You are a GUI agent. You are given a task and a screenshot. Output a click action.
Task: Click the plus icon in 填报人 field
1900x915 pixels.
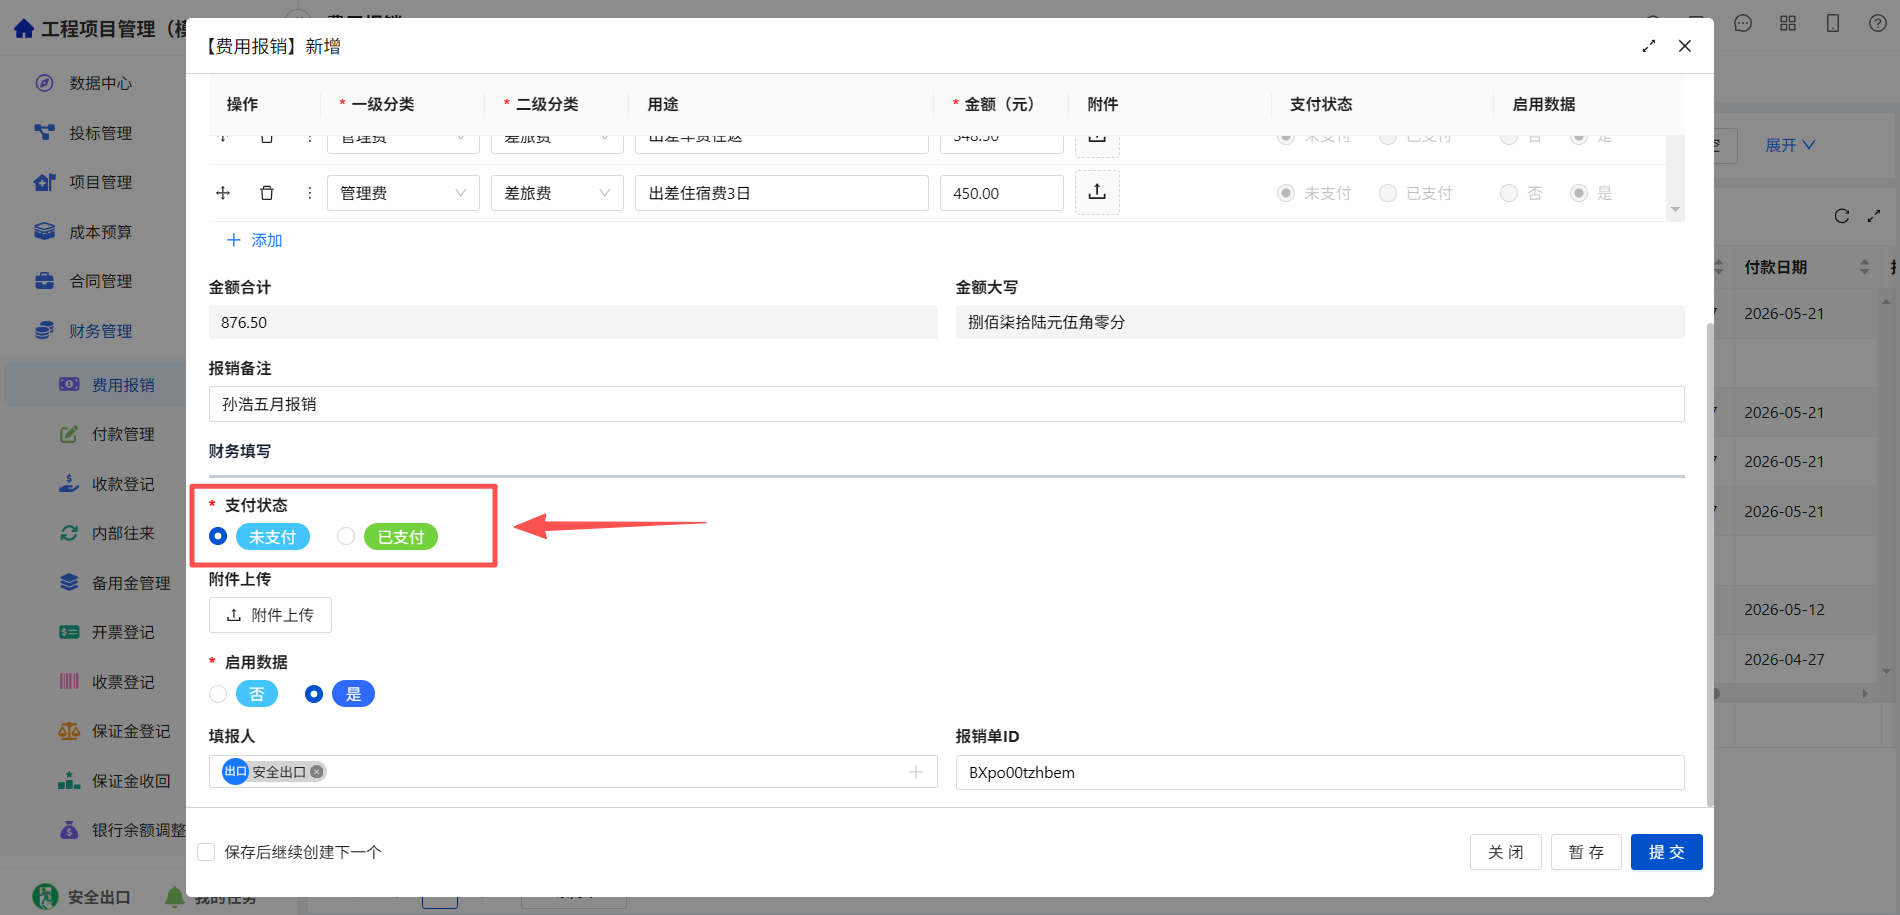pyautogui.click(x=916, y=772)
